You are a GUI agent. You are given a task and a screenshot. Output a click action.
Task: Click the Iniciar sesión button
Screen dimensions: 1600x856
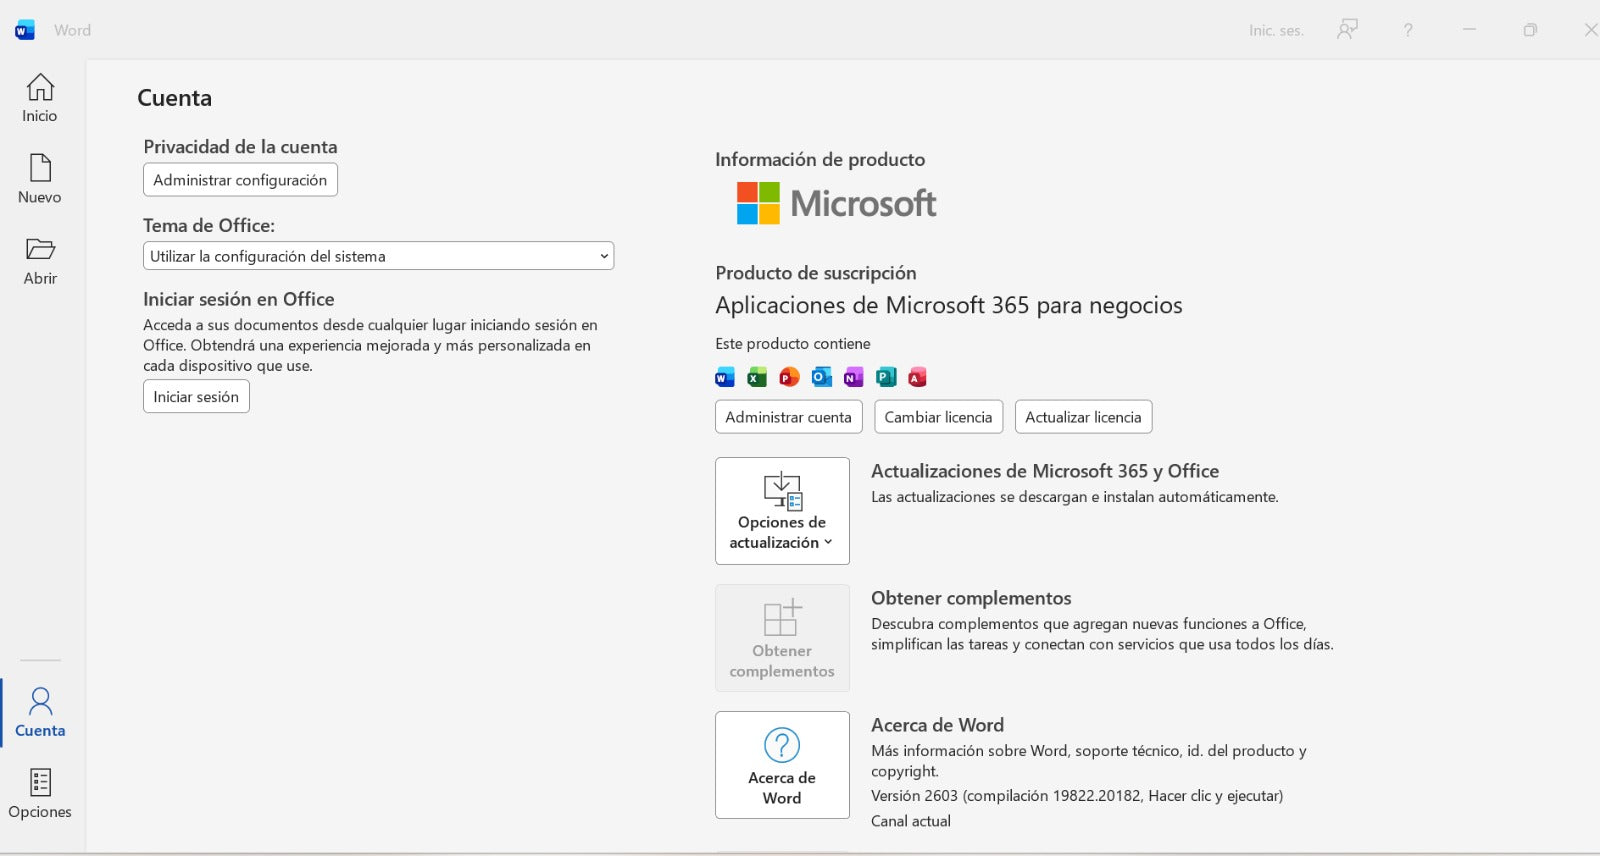196,397
